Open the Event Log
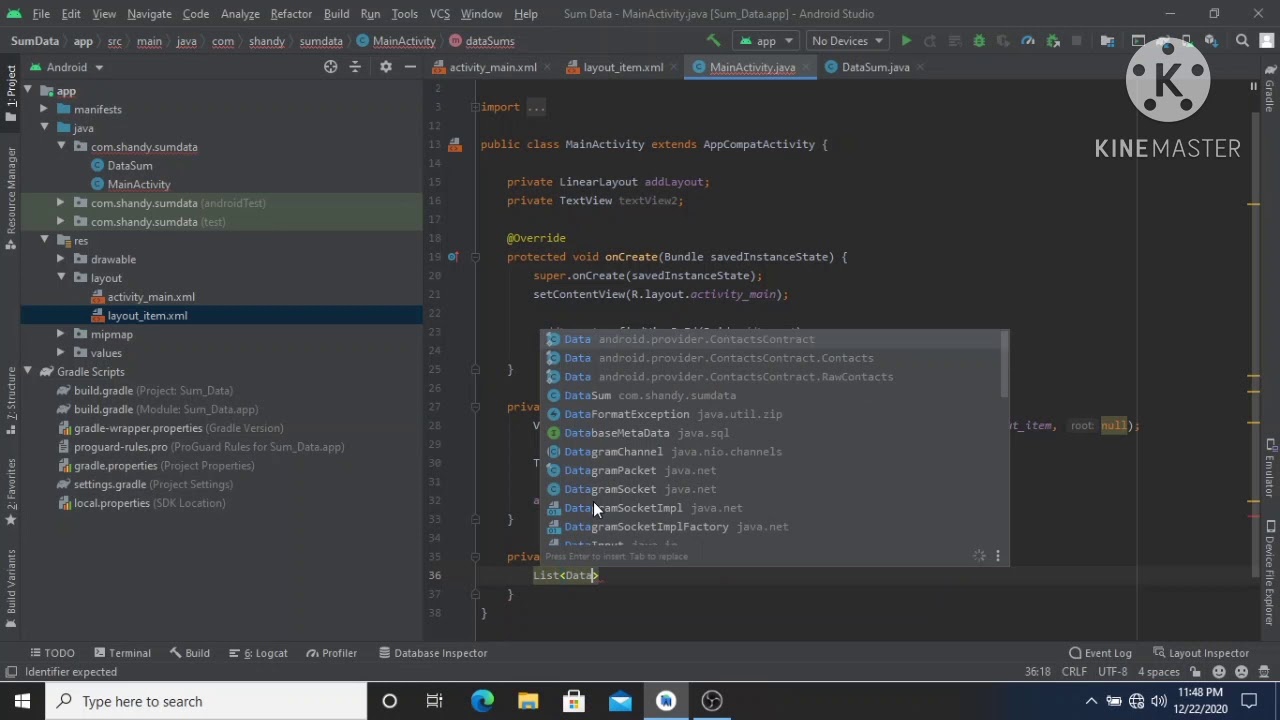1280x720 pixels. [x=1100, y=653]
